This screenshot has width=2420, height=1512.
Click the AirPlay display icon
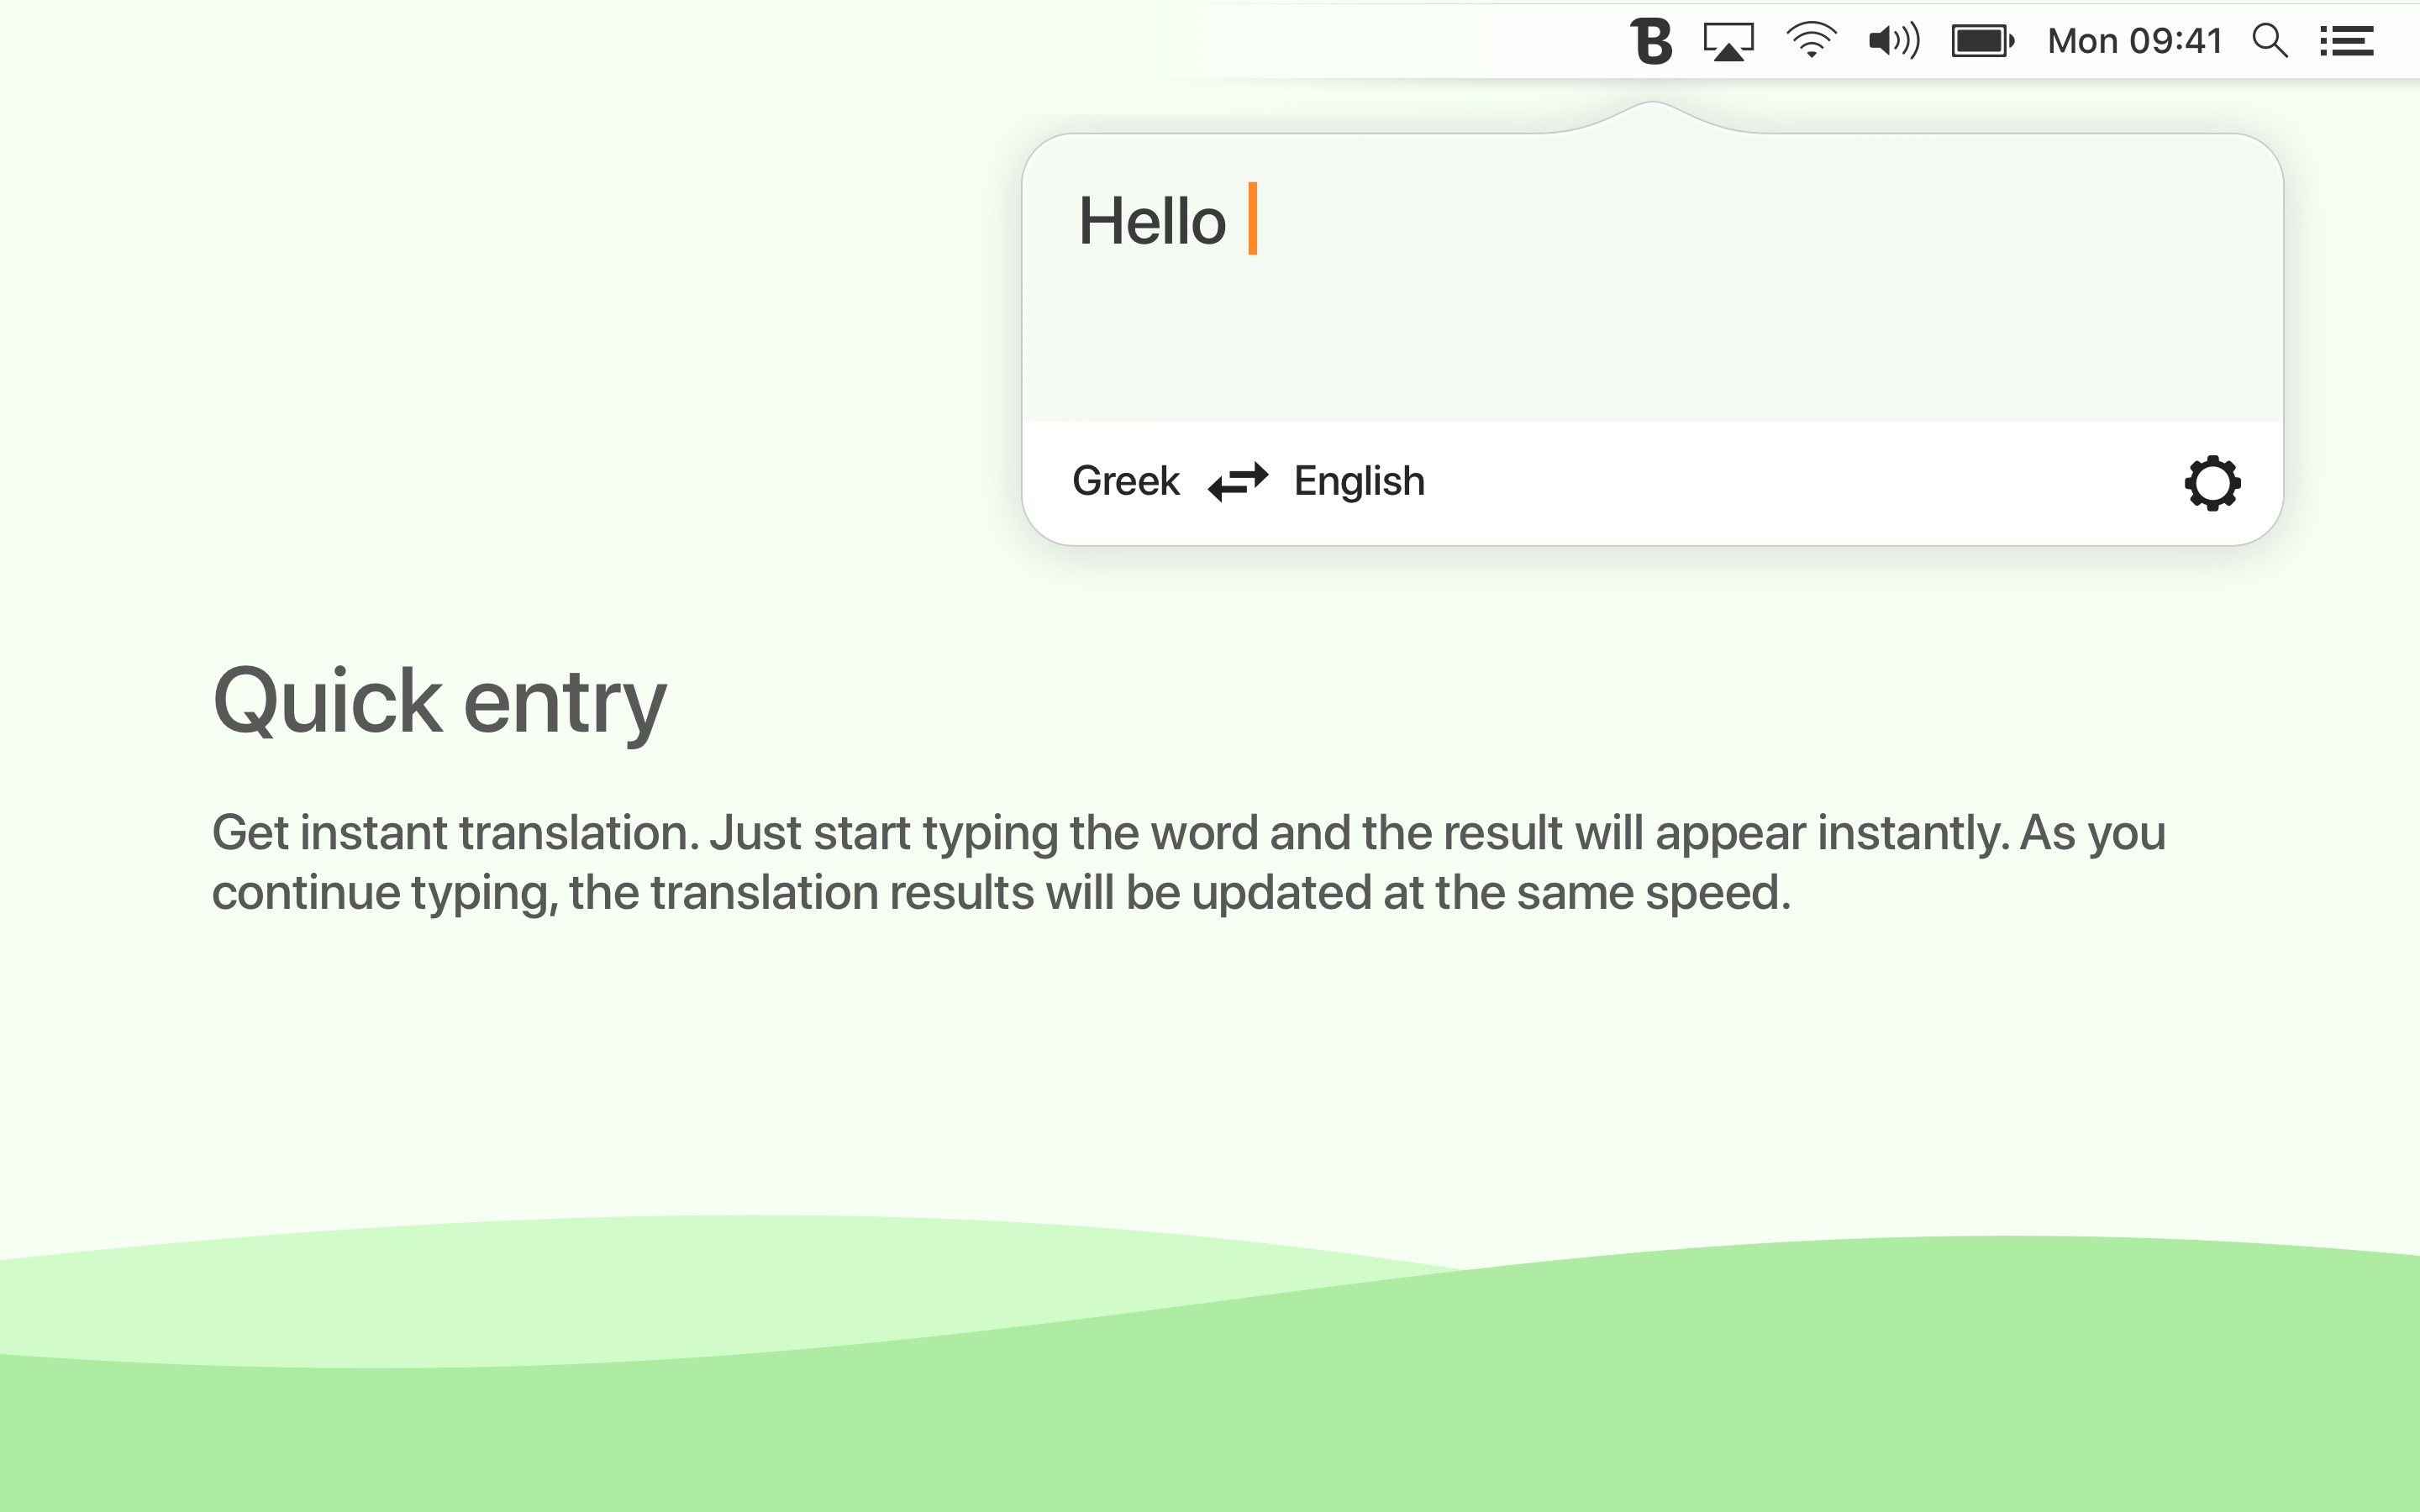click(x=1728, y=41)
